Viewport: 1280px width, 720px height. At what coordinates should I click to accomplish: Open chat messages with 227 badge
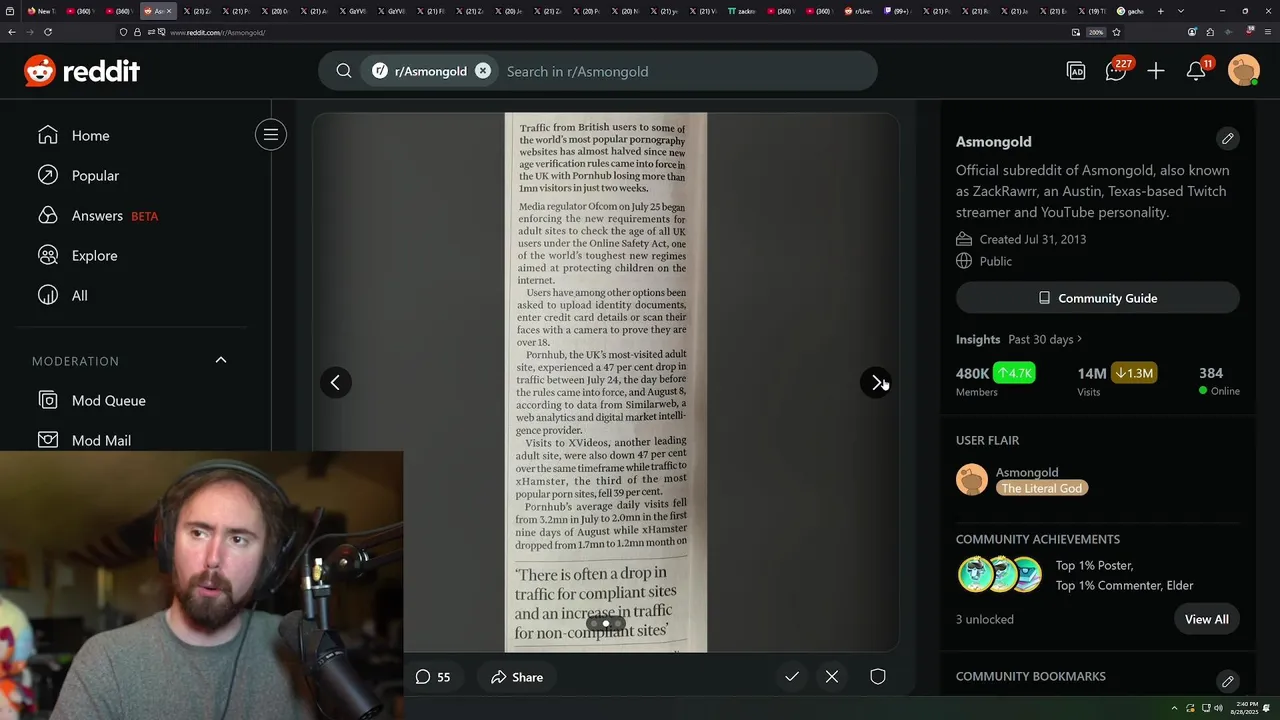coord(1116,71)
